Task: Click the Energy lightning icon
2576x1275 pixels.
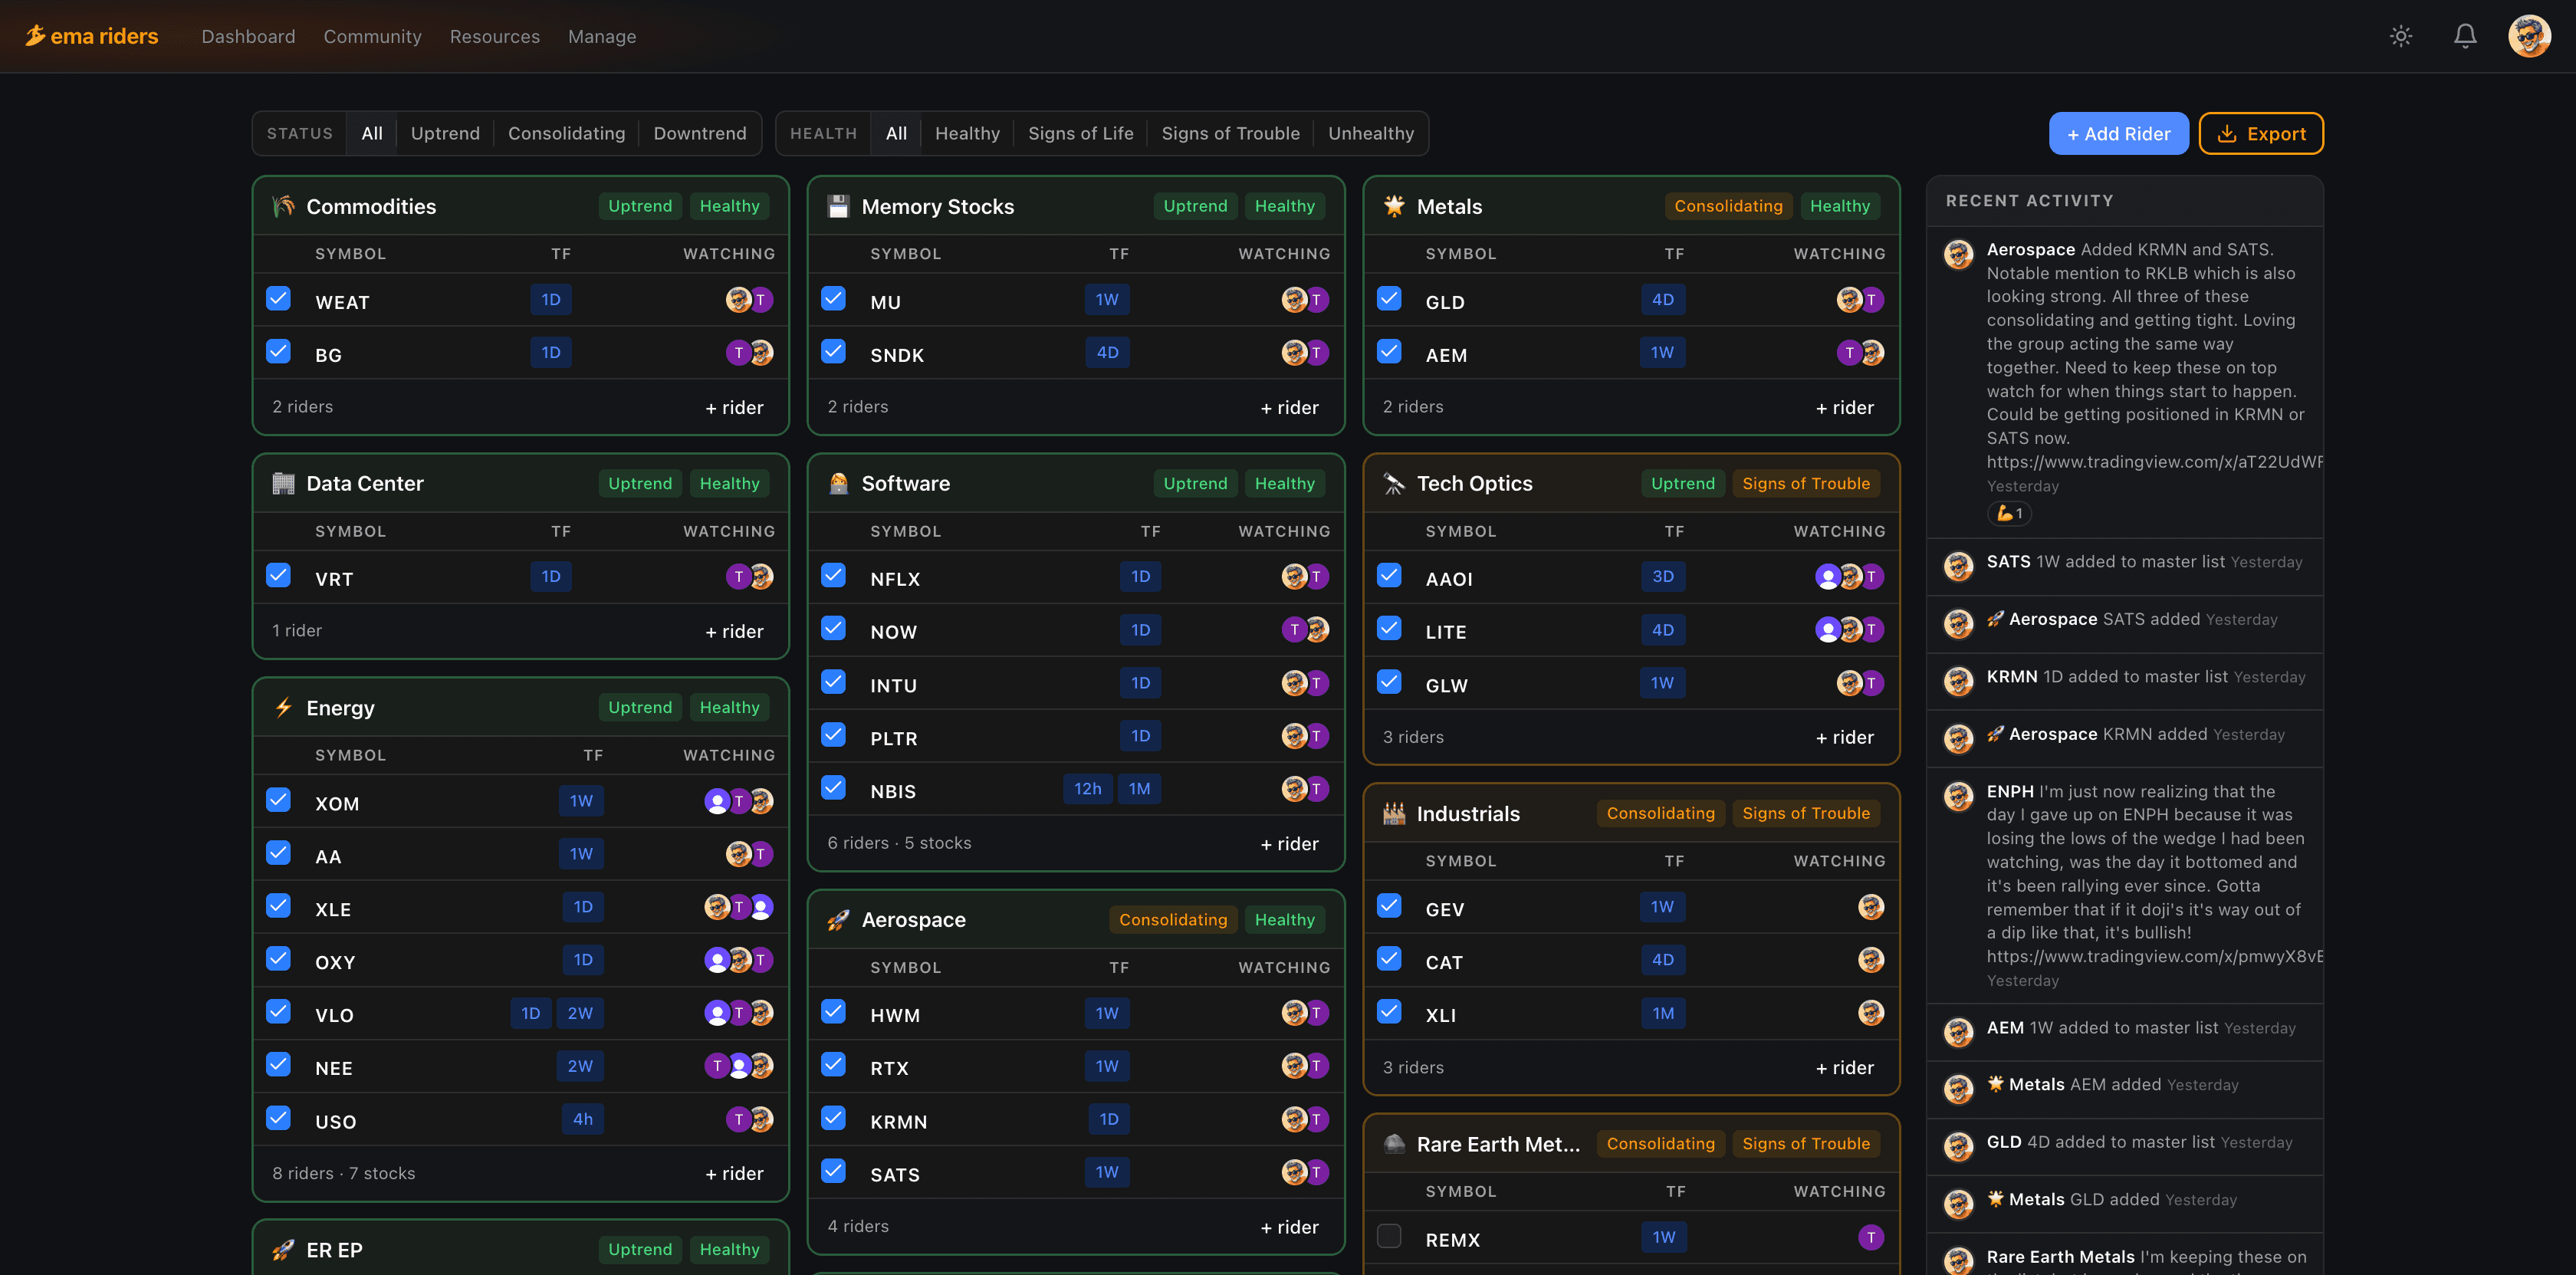Action: coord(282,707)
